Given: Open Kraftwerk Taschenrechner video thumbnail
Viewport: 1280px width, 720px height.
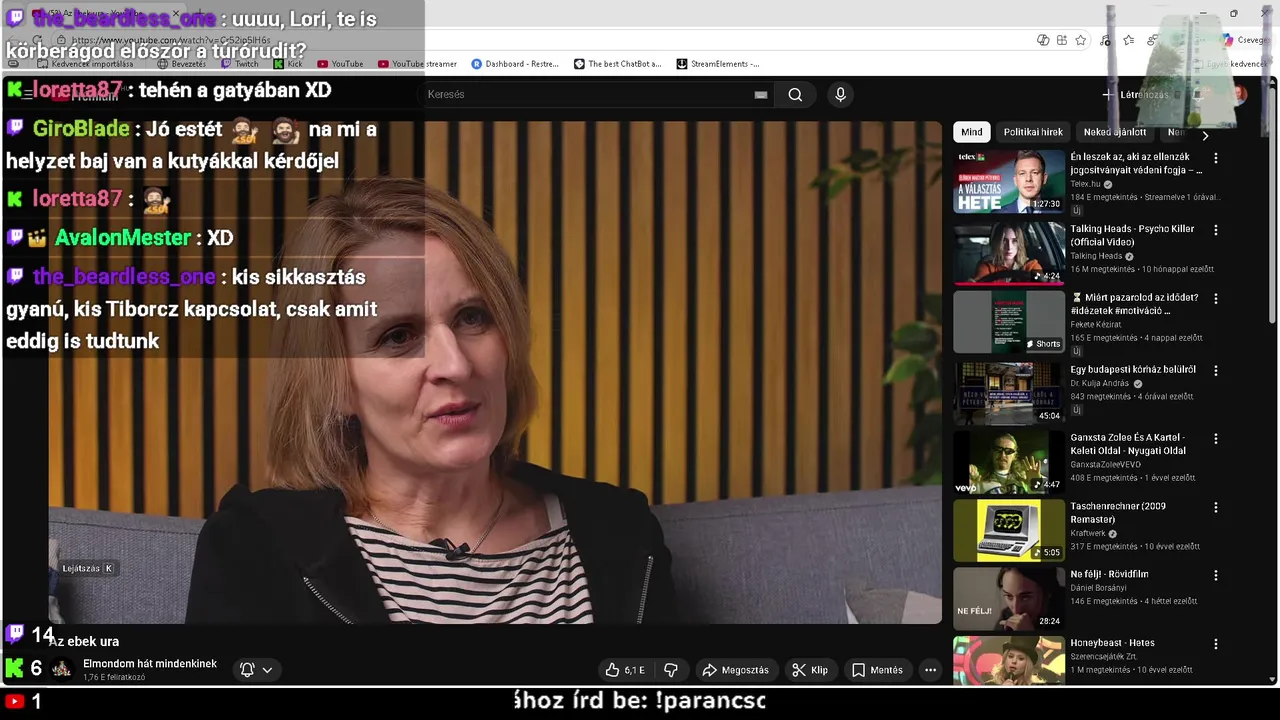Looking at the screenshot, I should pyautogui.click(x=1009, y=531).
